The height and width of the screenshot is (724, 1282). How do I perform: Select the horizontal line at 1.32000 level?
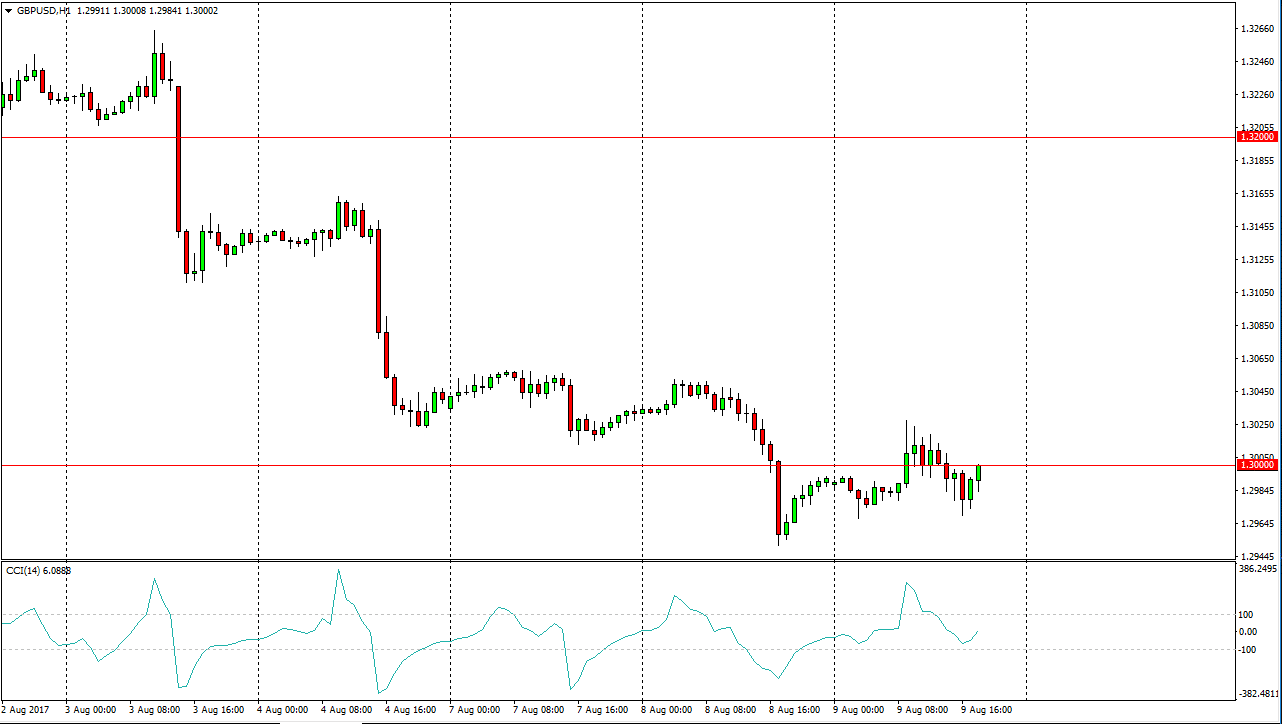[600, 137]
